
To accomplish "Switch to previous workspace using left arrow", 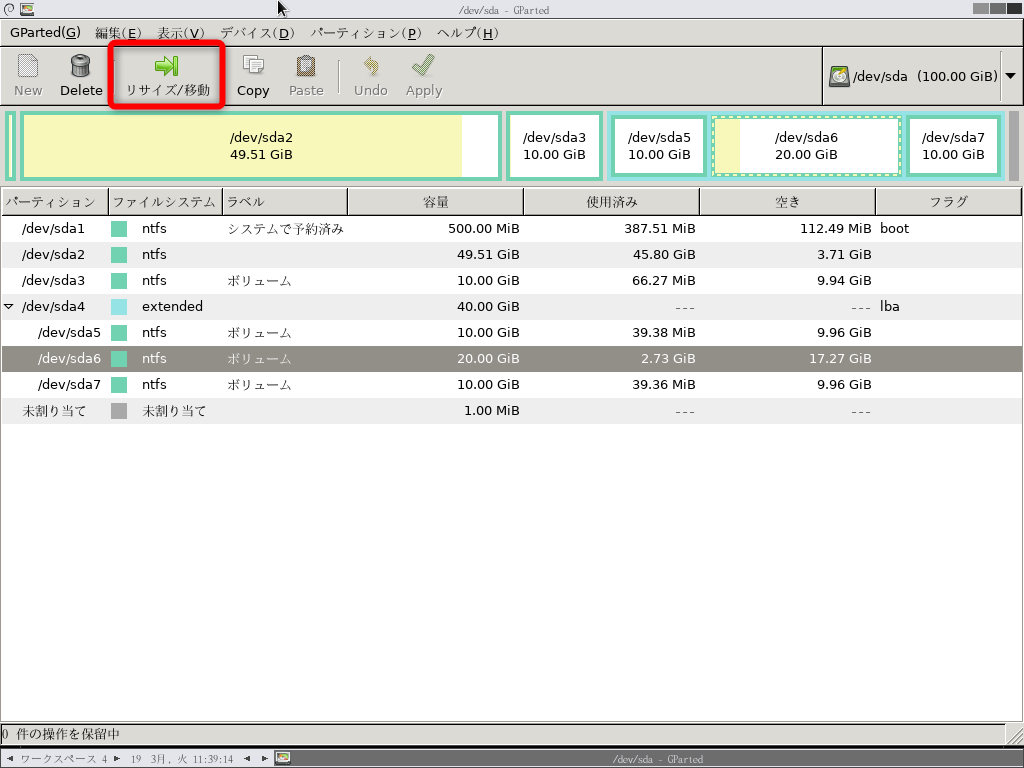I will tap(9, 759).
